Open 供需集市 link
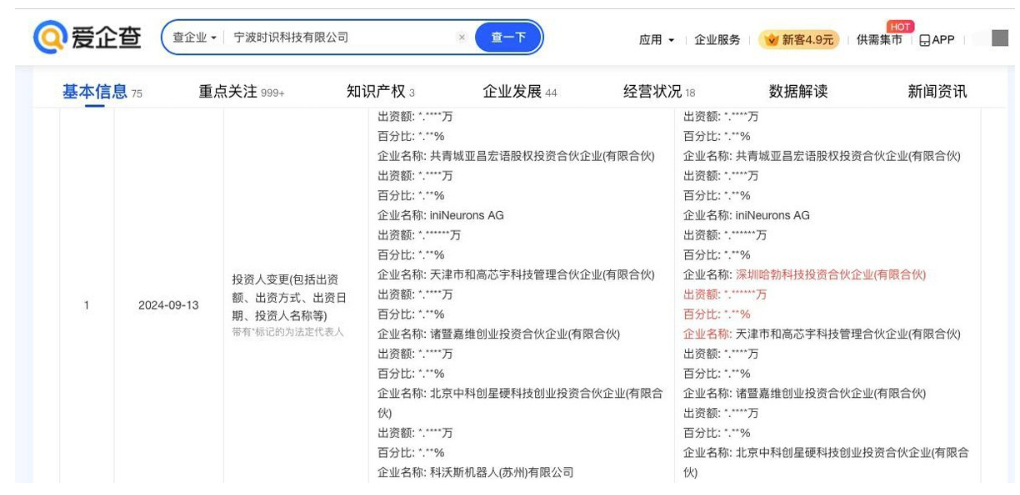Viewport: 1020px width, 495px height. [879, 40]
